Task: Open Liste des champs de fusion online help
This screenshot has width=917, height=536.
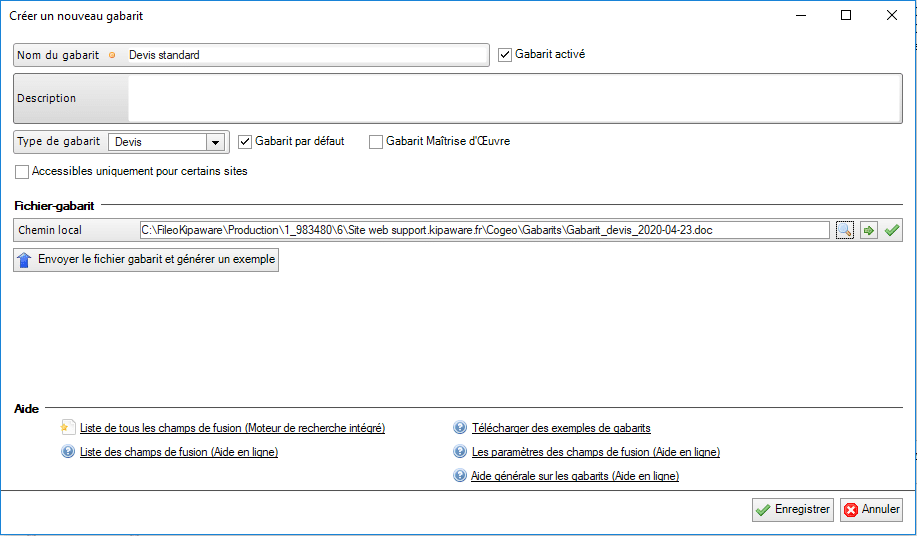Action: click(179, 452)
